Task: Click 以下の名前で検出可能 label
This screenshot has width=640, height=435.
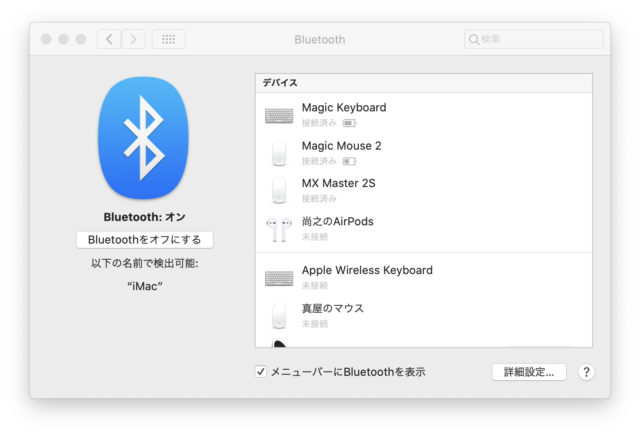Action: click(x=144, y=264)
